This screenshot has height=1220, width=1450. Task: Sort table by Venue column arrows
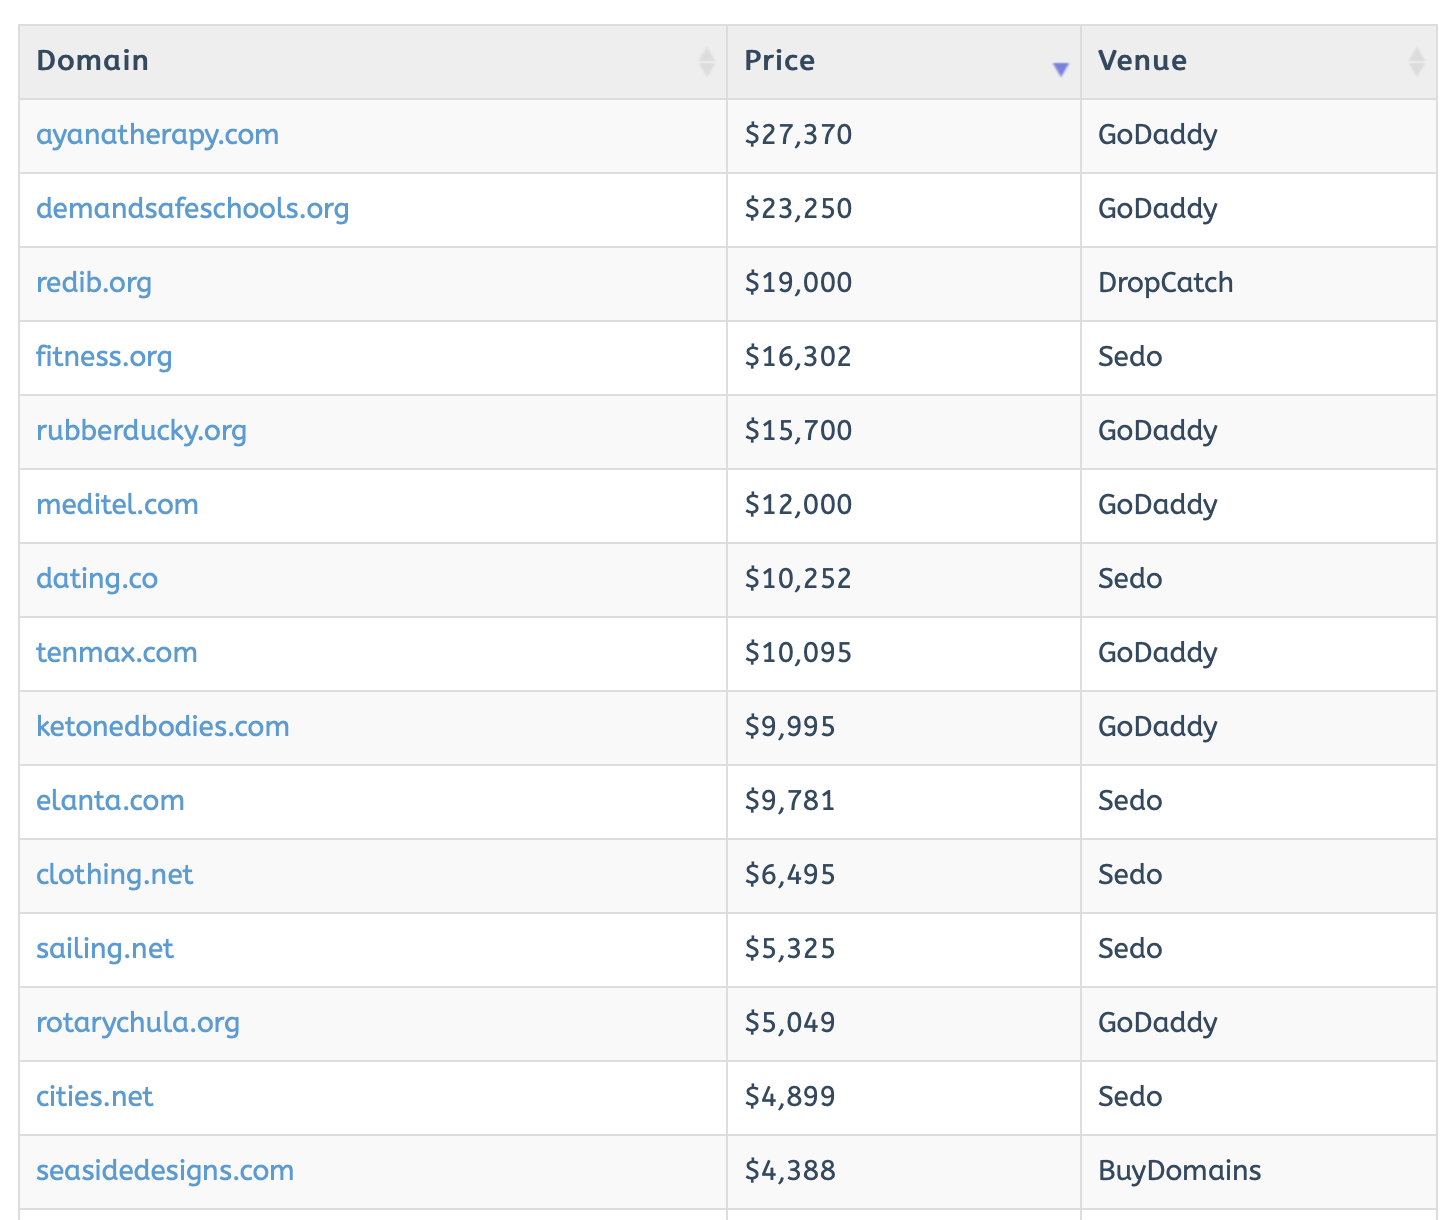(1416, 62)
